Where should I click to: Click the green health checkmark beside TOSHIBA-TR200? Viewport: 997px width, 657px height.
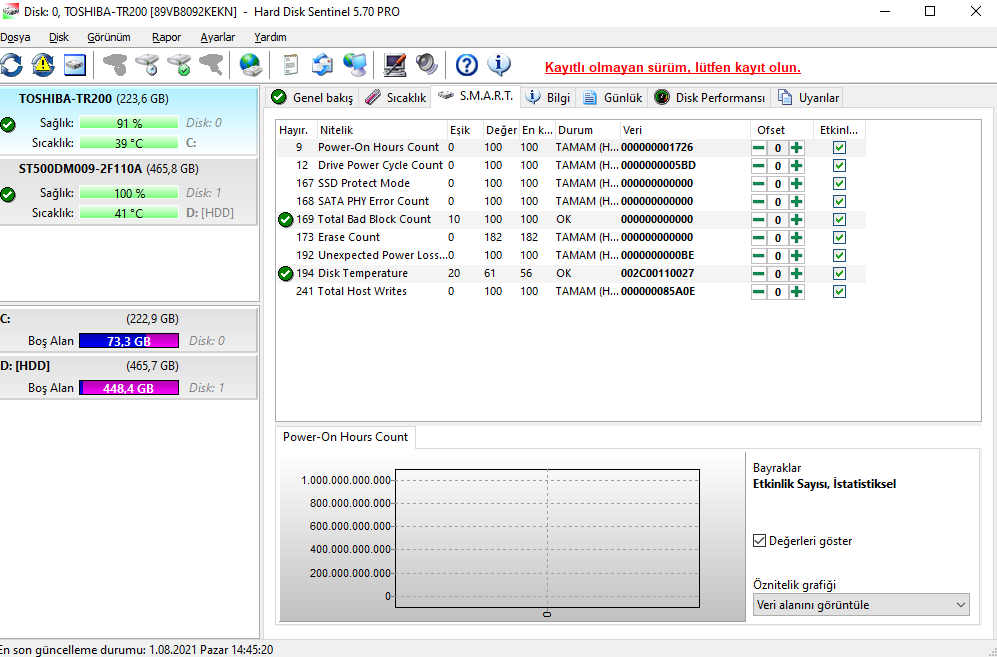[x=8, y=125]
